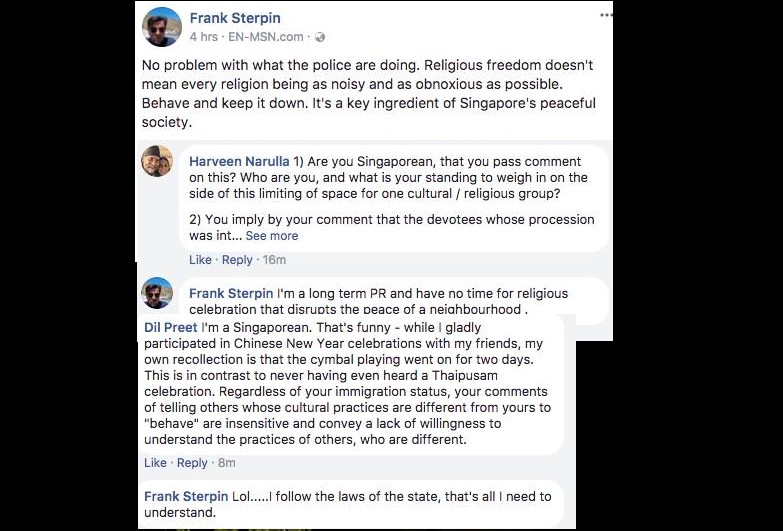The image size is (783, 531).
Task: Reply to Dil Preet's comment
Action: pos(192,463)
